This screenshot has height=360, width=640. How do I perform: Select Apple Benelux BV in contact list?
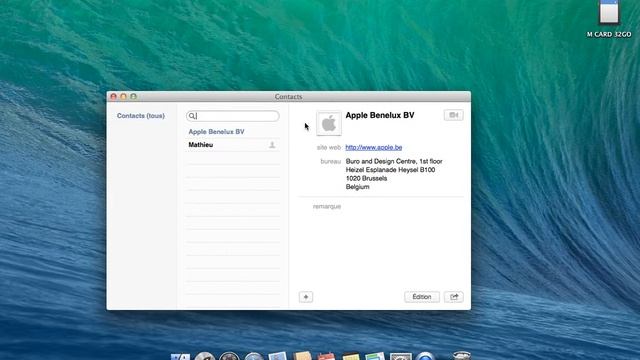233,132
